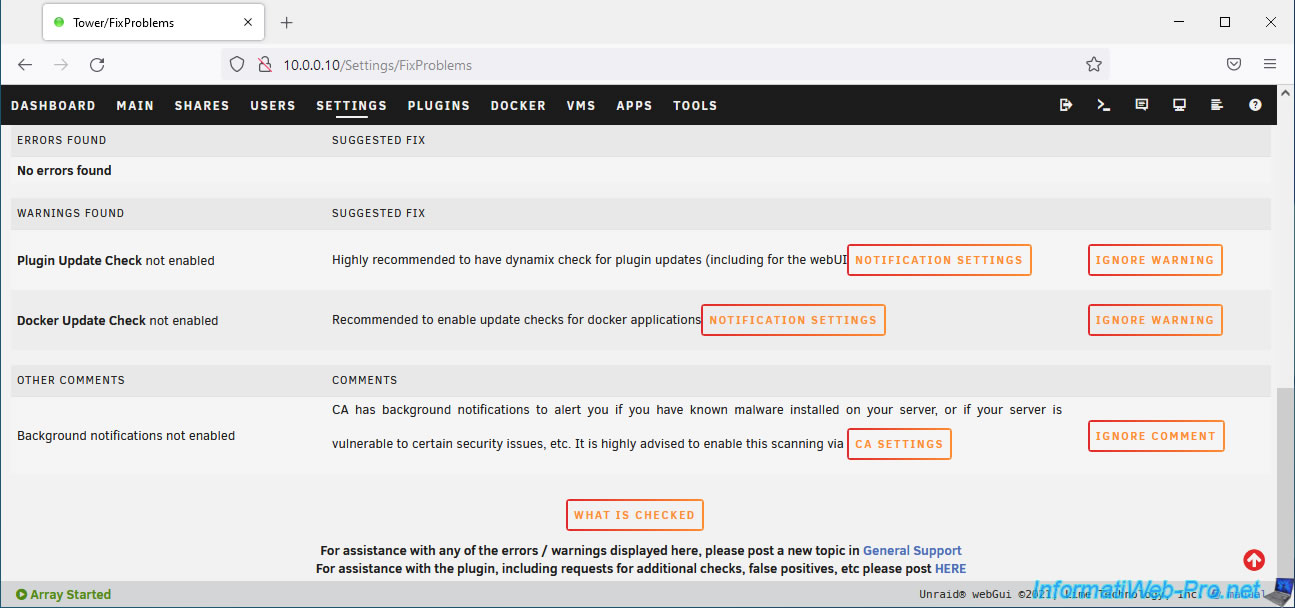Follow the General Support link
Viewport: 1295px width, 608px height.
coord(912,550)
